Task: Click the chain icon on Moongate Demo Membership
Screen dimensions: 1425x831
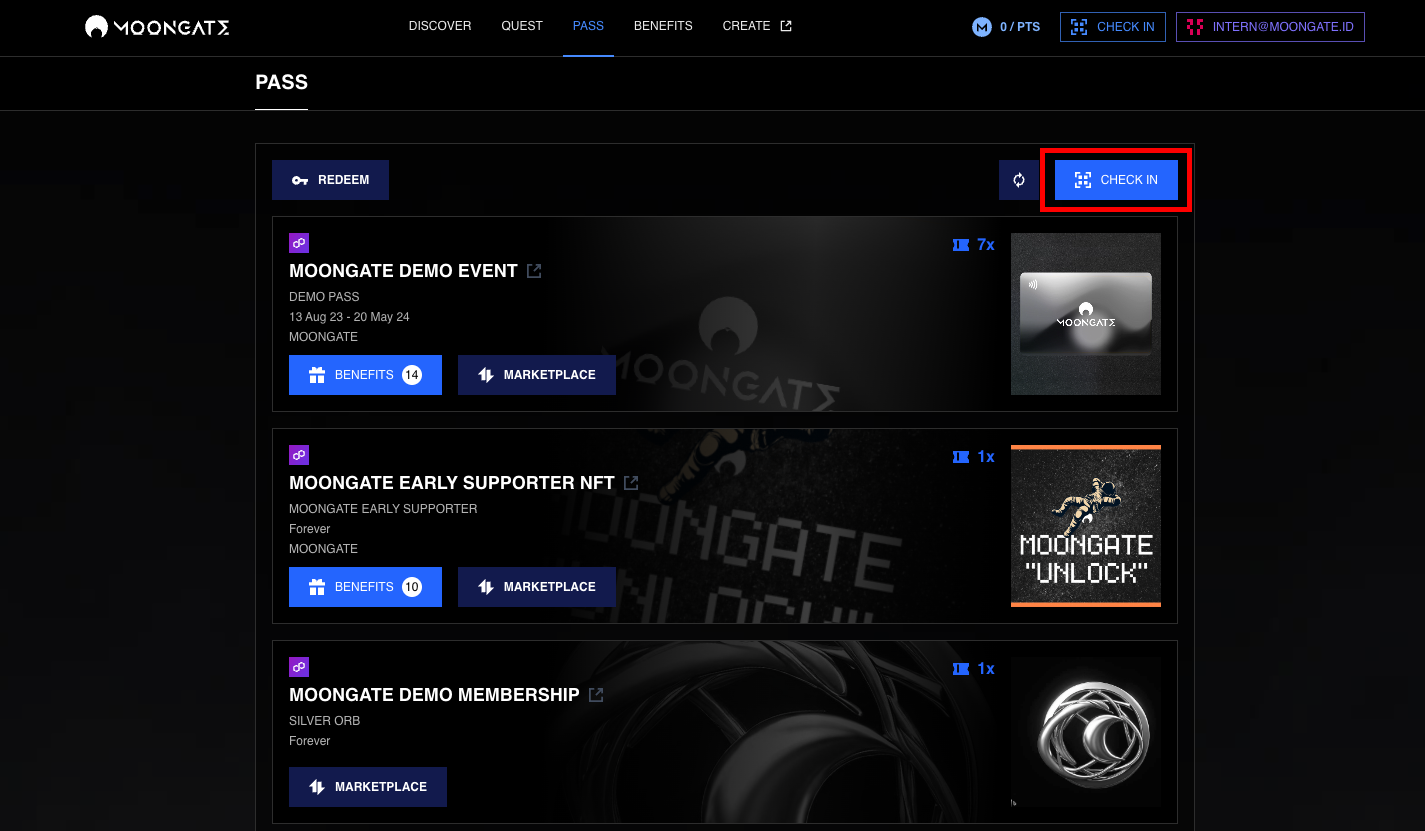Action: (299, 667)
